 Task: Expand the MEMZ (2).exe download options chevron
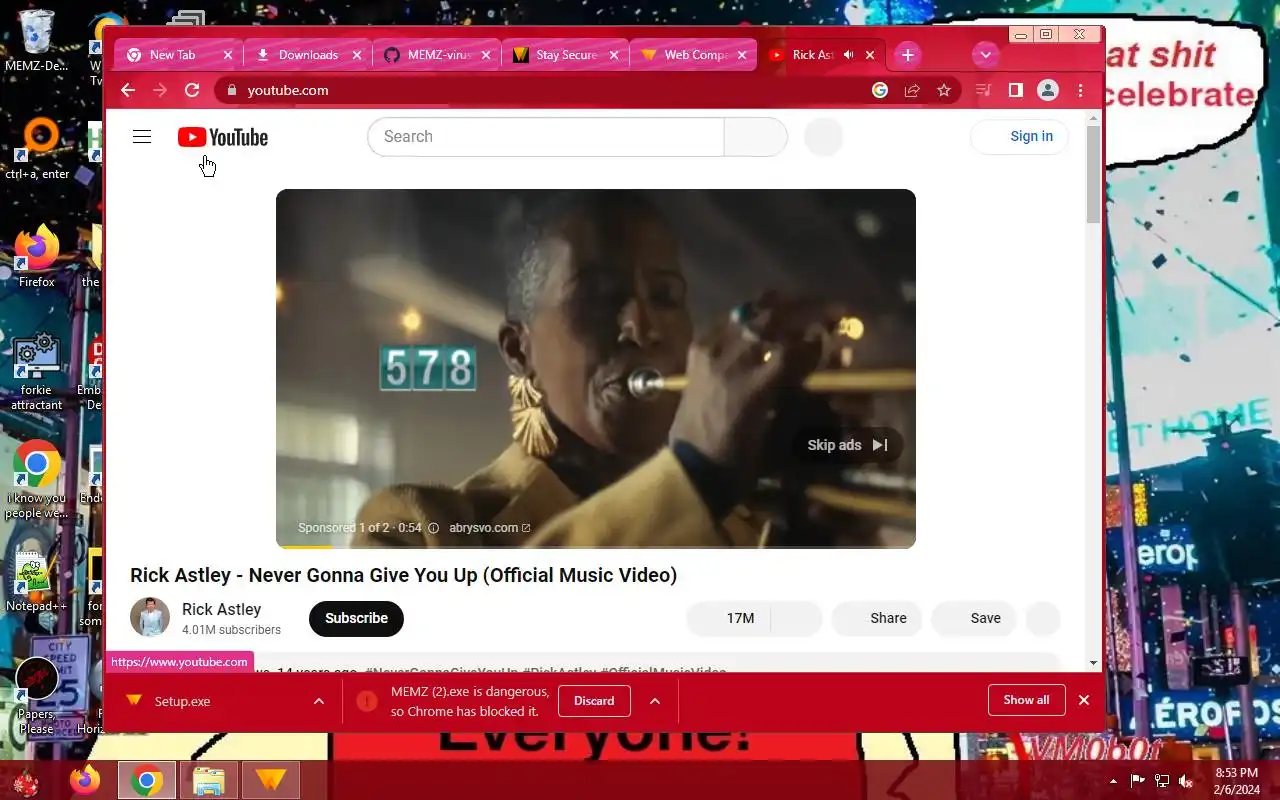pos(655,701)
